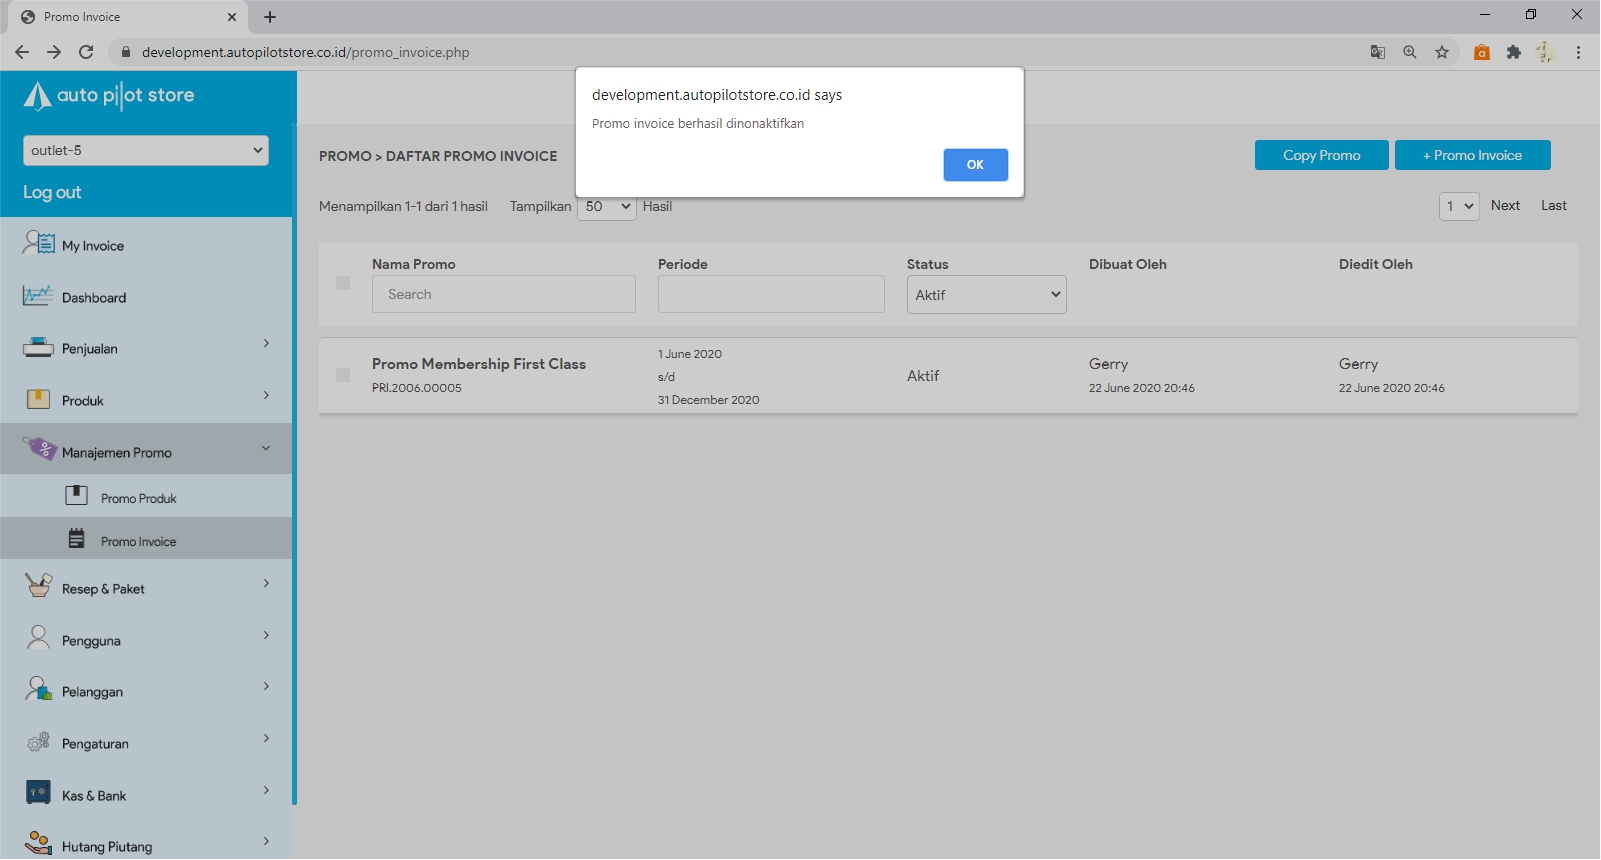1601x860 pixels.
Task: Bookmark this page with star icon
Action: click(x=1441, y=52)
